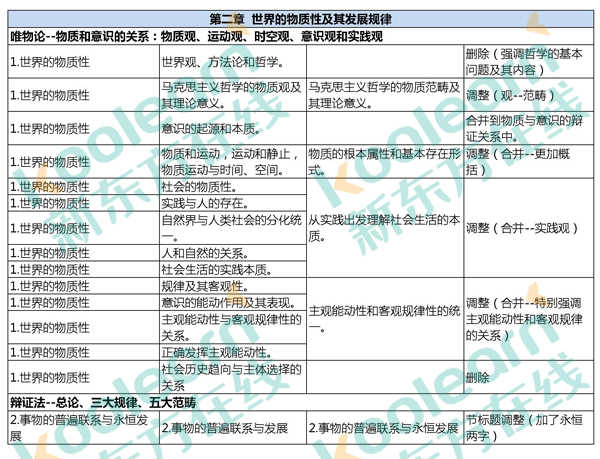Screen dimensions: 600x459
Task: Select the cell '正确发挥主观能动性。'
Action: click(213, 352)
